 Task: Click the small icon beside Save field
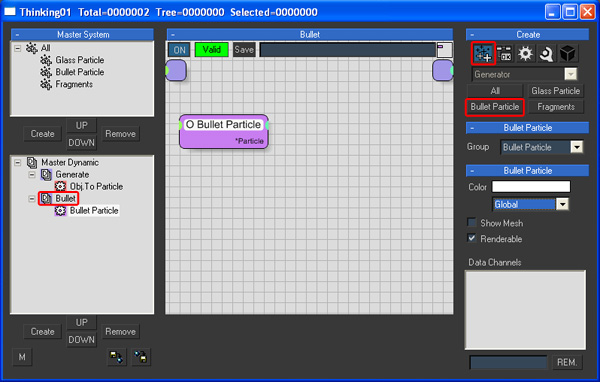tap(445, 50)
